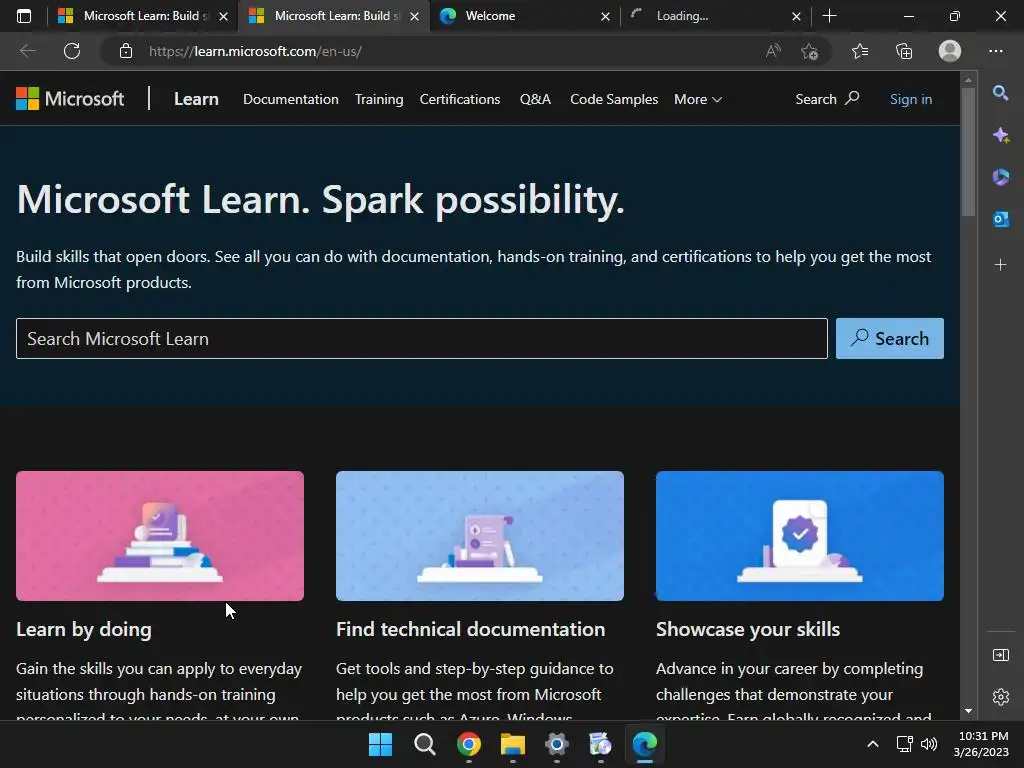Hide the sidebar using the collapse icon
The height and width of the screenshot is (768, 1024).
tap(1000, 654)
